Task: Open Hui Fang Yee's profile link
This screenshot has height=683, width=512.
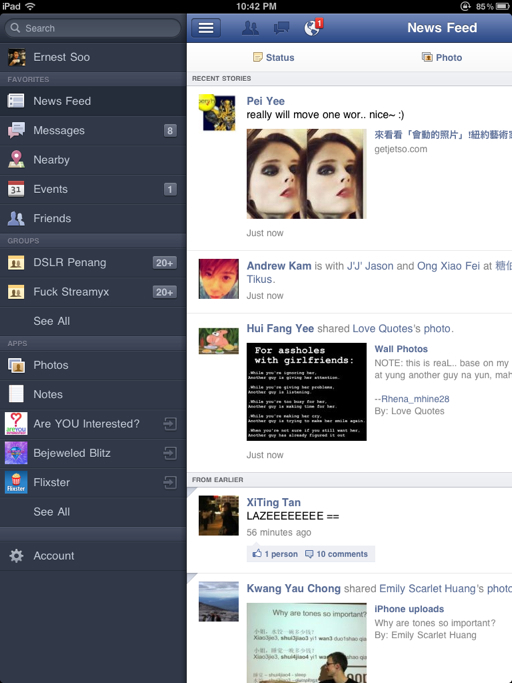Action: pyautogui.click(x=280, y=328)
